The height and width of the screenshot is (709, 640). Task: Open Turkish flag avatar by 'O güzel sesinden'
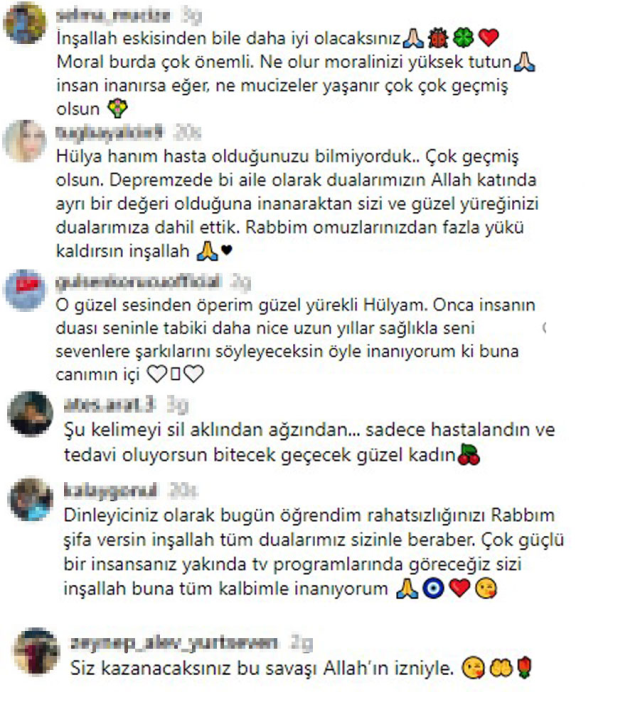[x=25, y=290]
